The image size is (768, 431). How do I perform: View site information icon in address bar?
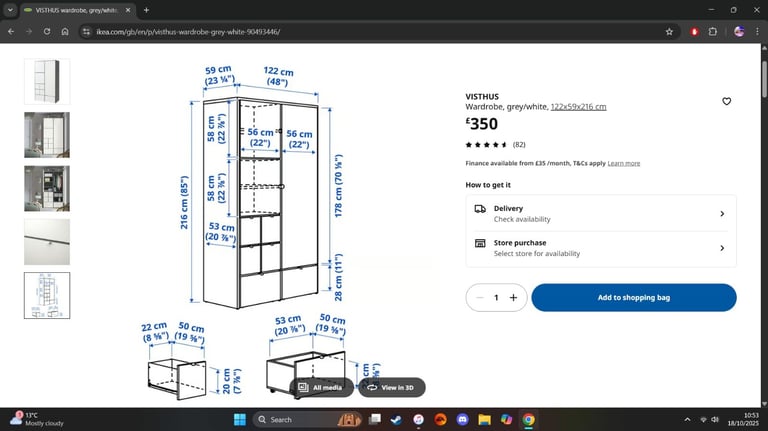(x=87, y=32)
